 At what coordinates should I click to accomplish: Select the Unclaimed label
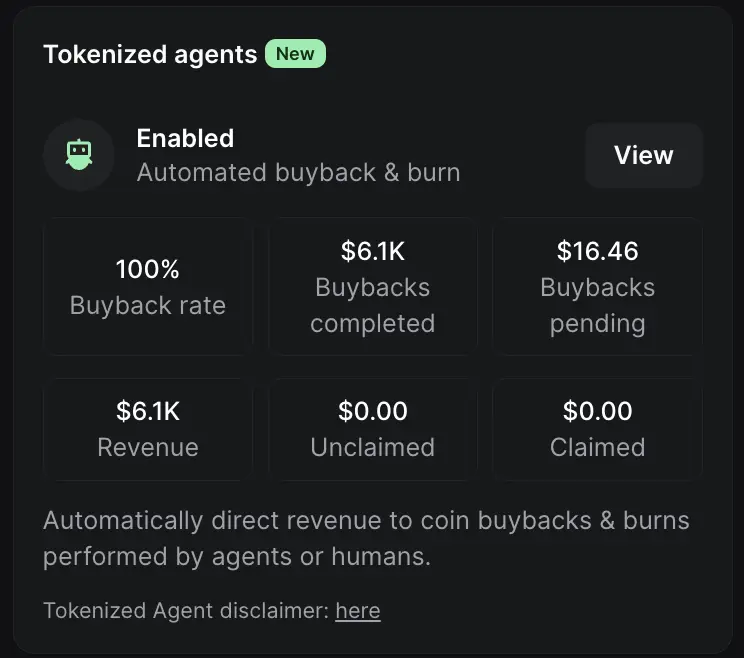click(372, 447)
